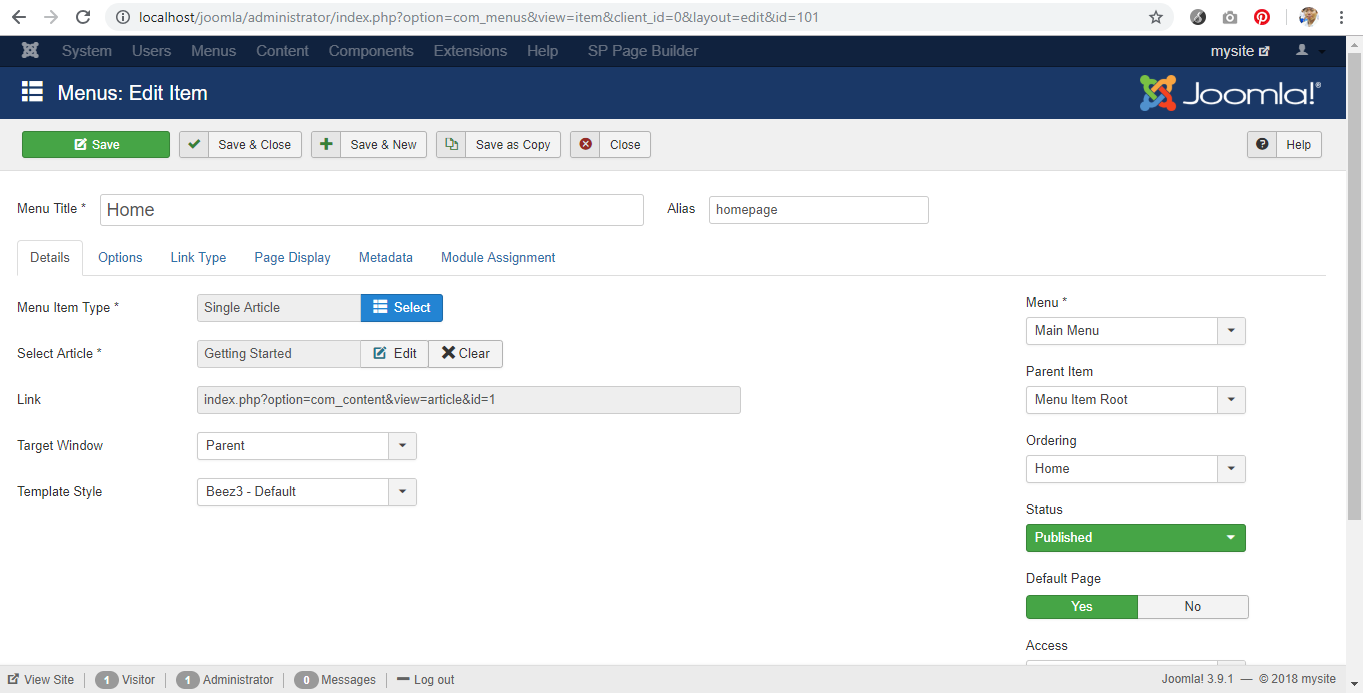This screenshot has width=1363, height=693.
Task: Set Default Page to No
Action: click(x=1192, y=606)
